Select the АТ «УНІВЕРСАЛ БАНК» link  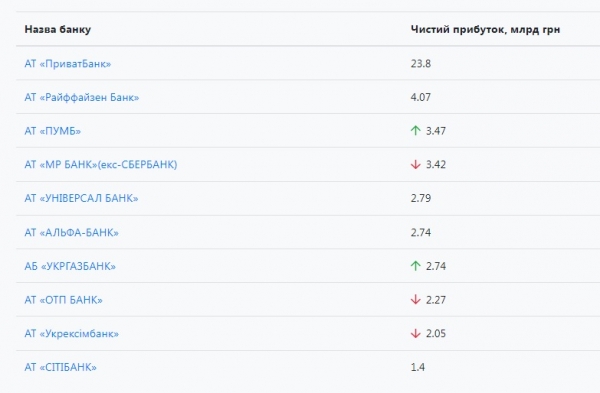[82, 198]
